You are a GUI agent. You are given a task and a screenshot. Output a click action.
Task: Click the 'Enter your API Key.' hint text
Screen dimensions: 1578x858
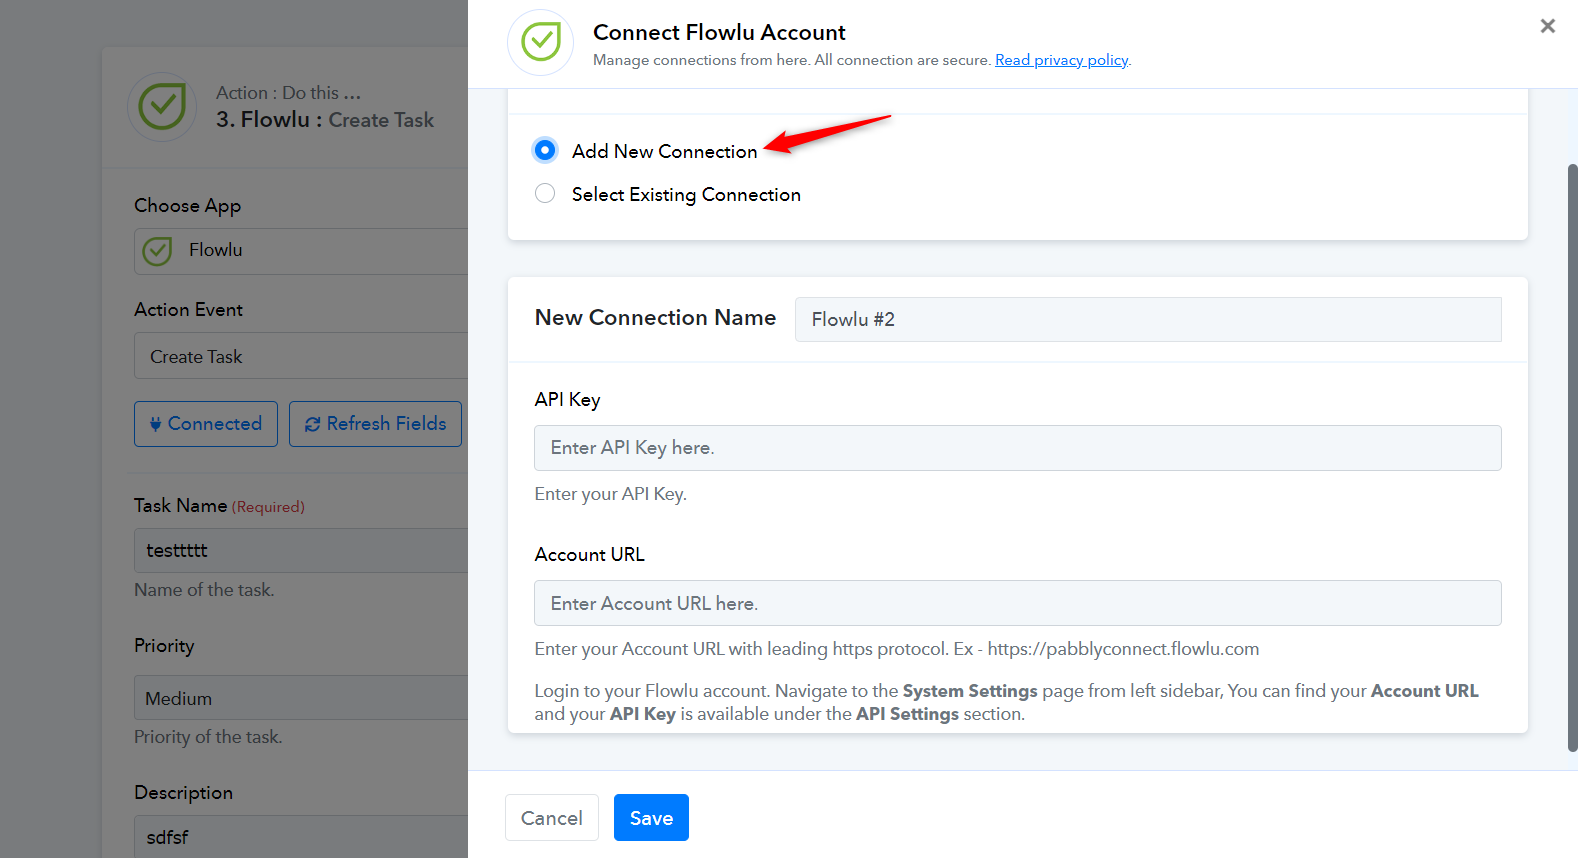(611, 494)
